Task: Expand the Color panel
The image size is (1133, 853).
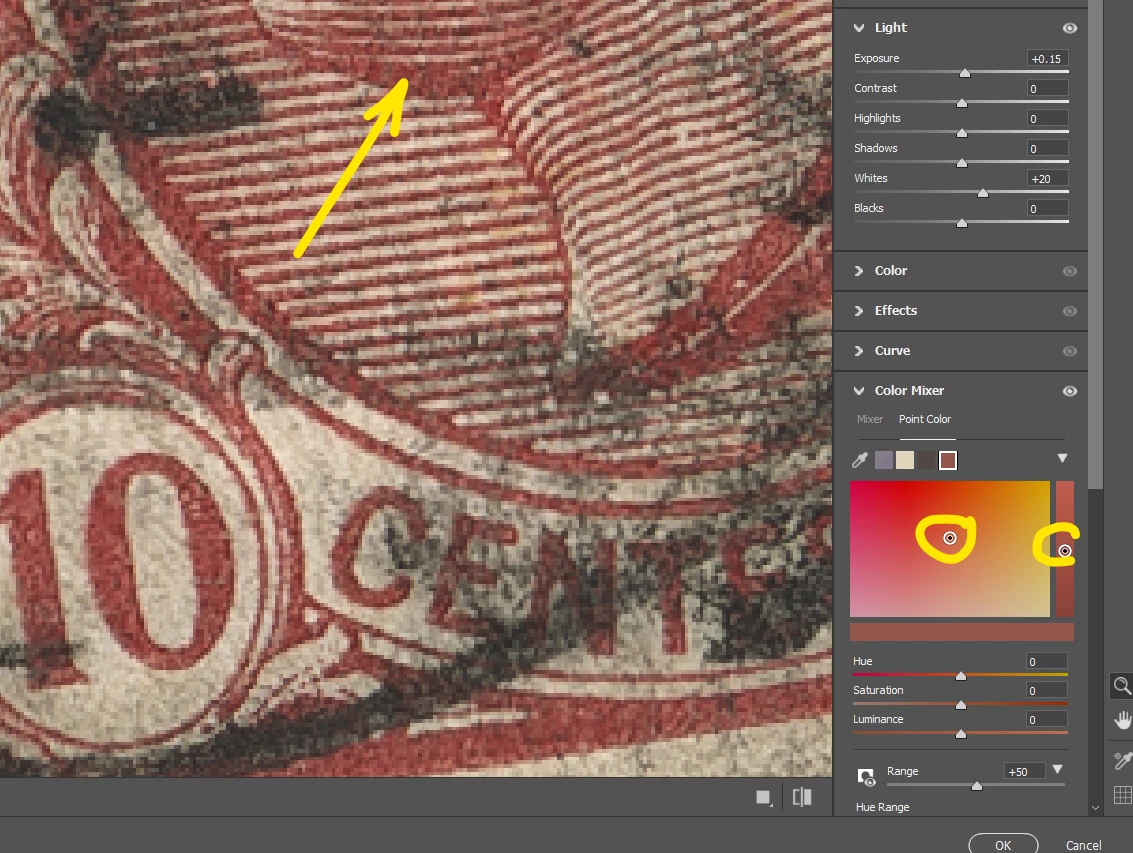Action: [x=859, y=271]
